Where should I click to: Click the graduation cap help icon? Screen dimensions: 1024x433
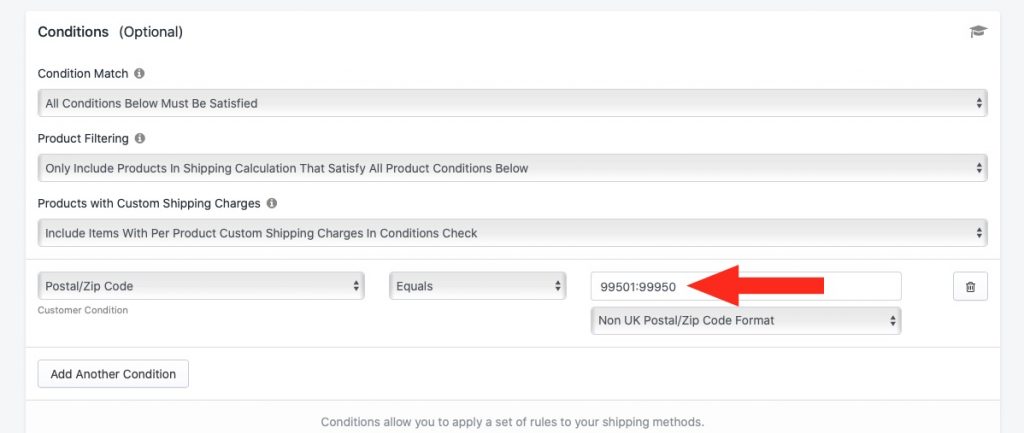(x=978, y=31)
